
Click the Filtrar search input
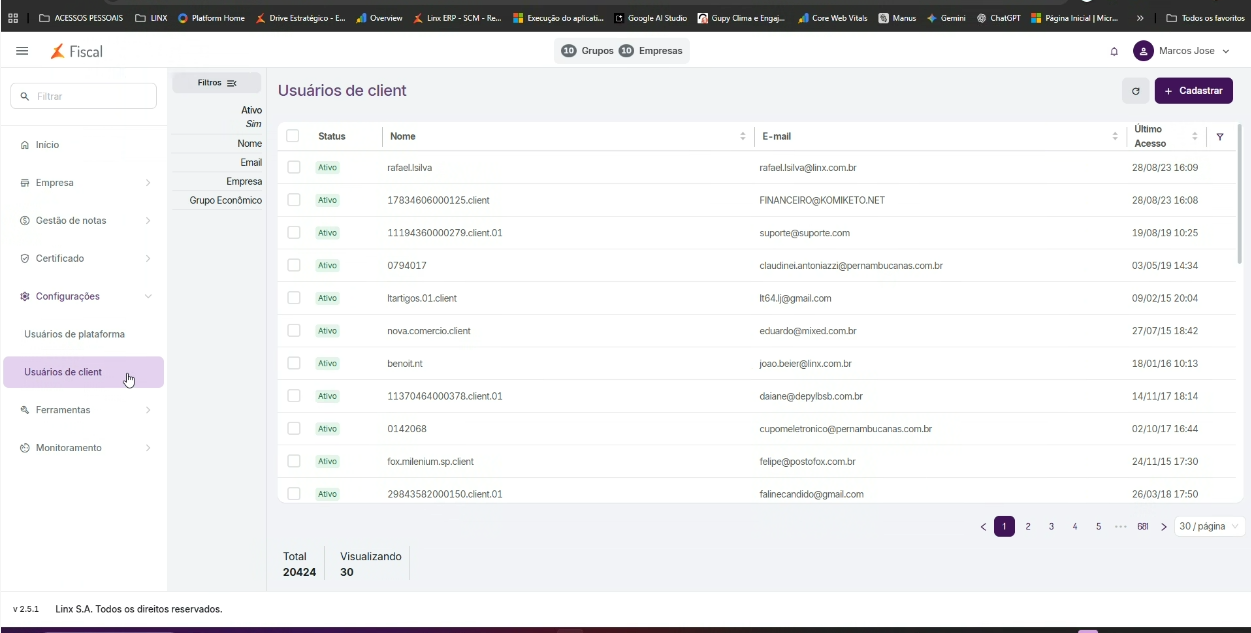pos(83,96)
